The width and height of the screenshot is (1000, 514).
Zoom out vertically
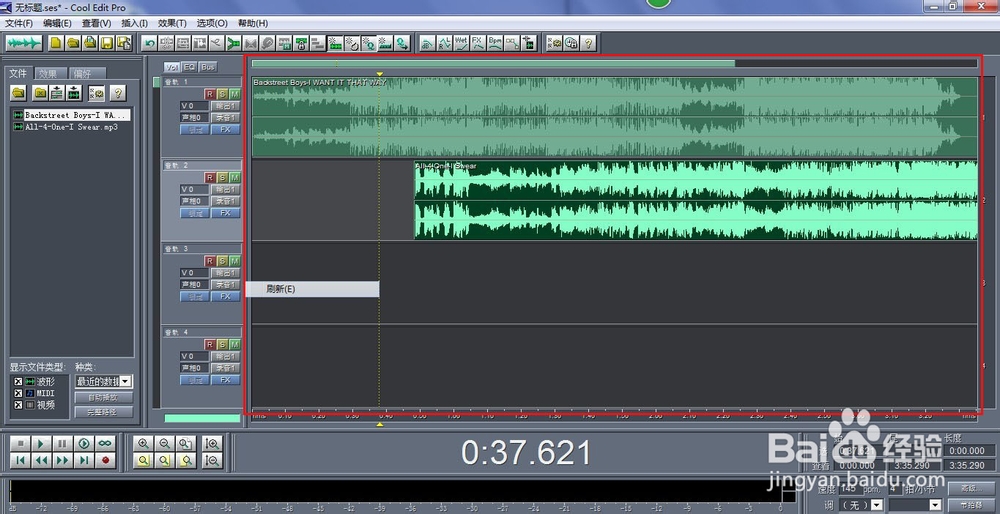point(212,460)
